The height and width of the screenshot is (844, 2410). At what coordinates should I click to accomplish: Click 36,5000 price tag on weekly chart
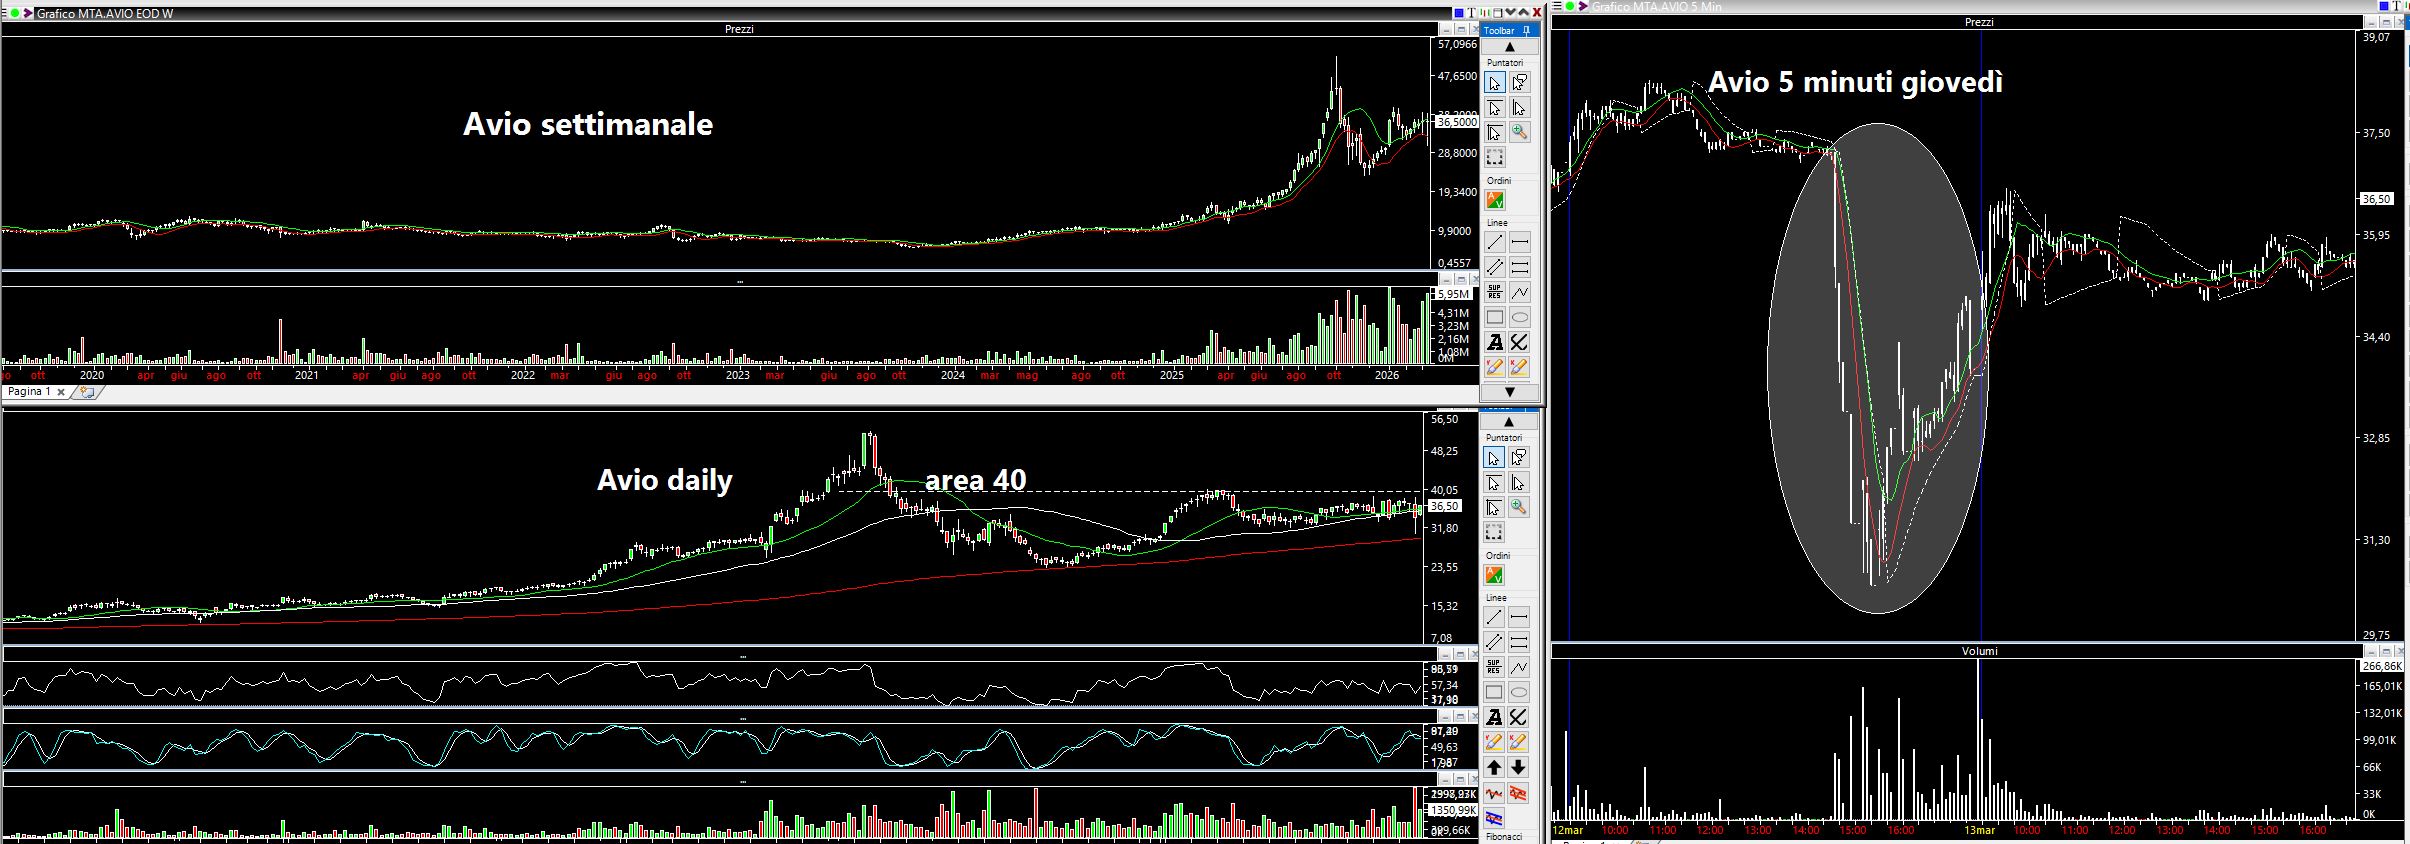pos(1456,121)
